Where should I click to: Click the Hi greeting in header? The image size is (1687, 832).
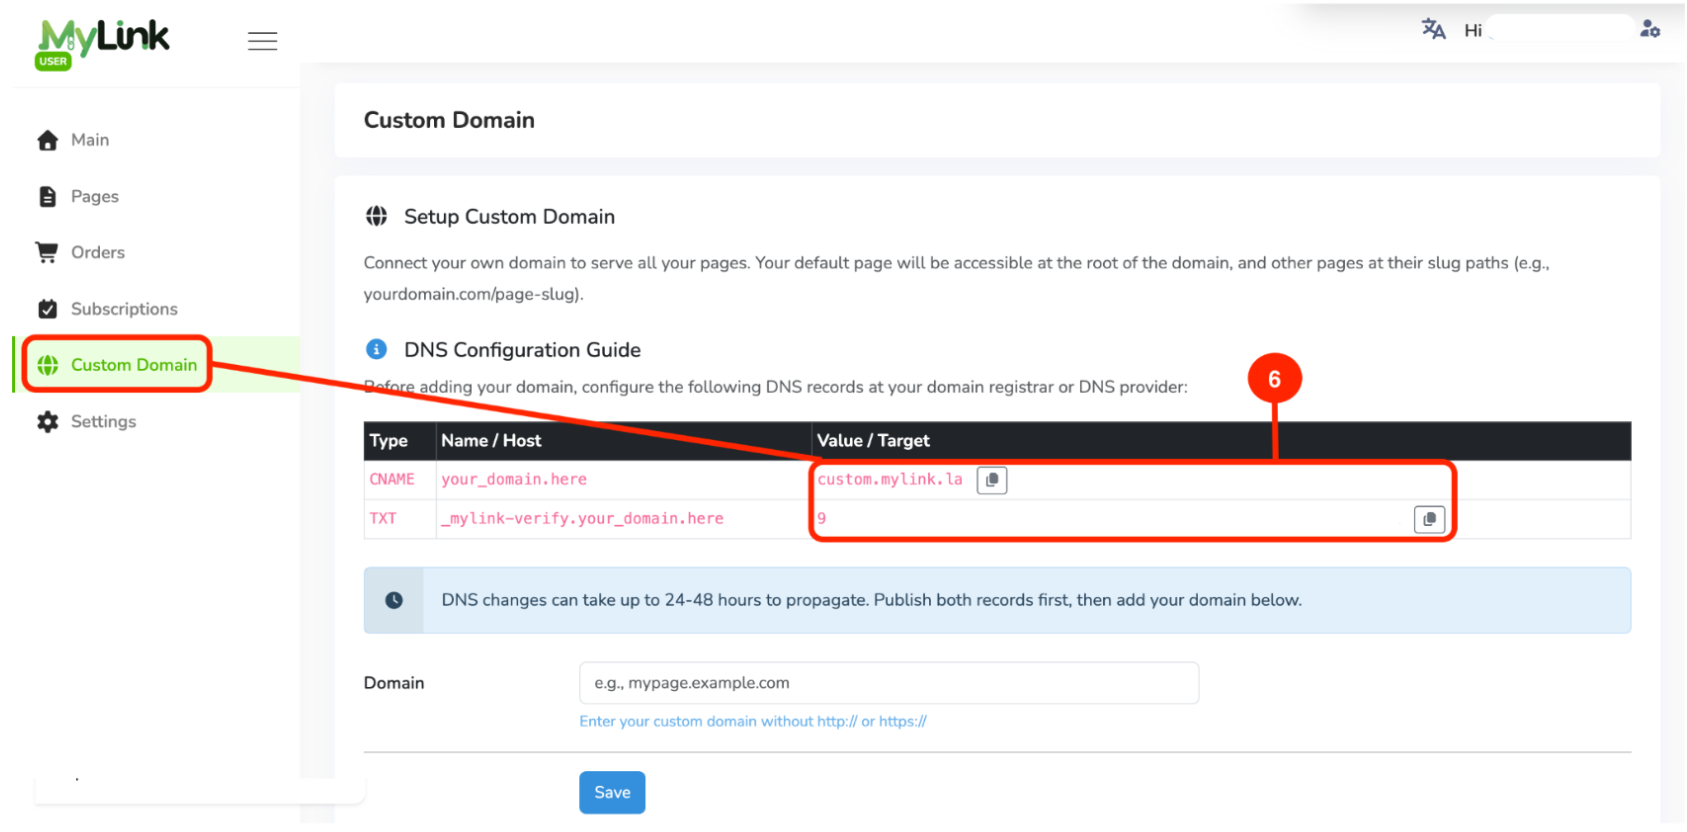(x=1473, y=30)
